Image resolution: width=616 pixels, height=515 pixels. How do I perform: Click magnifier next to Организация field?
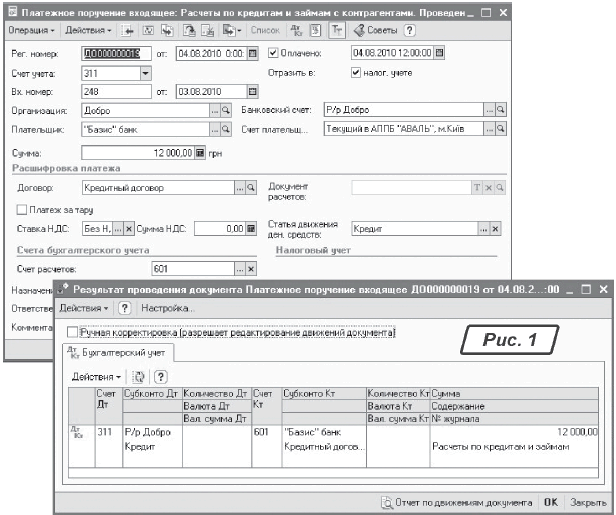coord(226,111)
